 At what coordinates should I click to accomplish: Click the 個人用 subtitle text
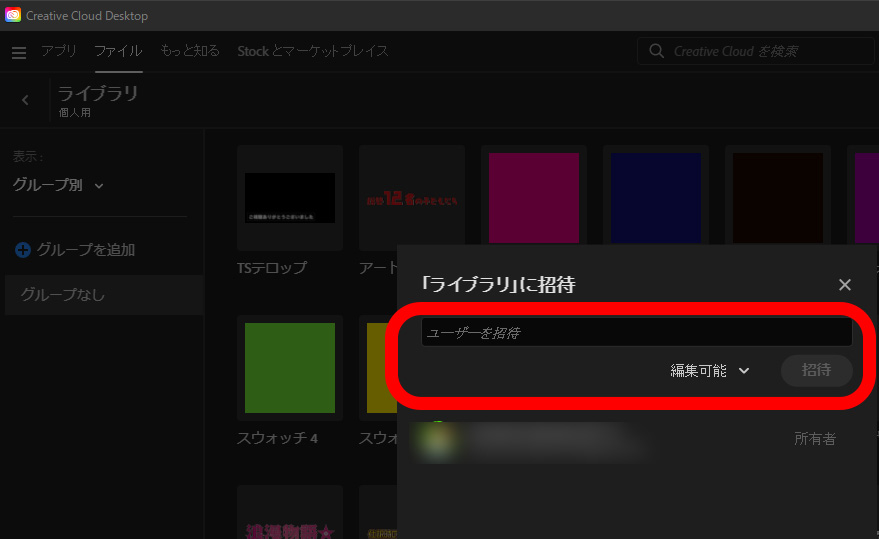[75, 113]
